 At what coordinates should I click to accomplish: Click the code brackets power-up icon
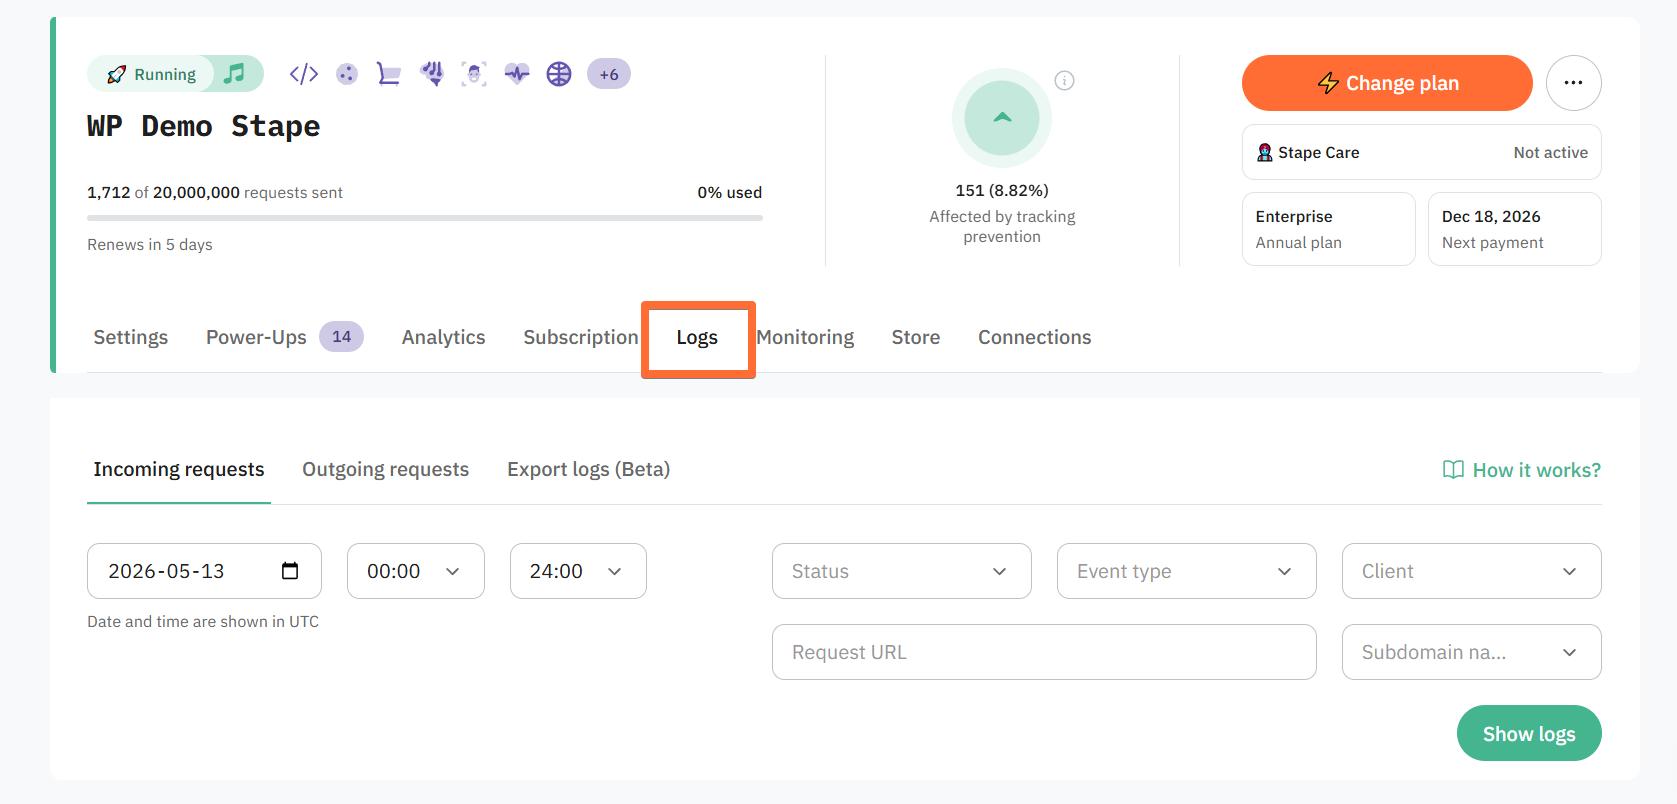(304, 74)
